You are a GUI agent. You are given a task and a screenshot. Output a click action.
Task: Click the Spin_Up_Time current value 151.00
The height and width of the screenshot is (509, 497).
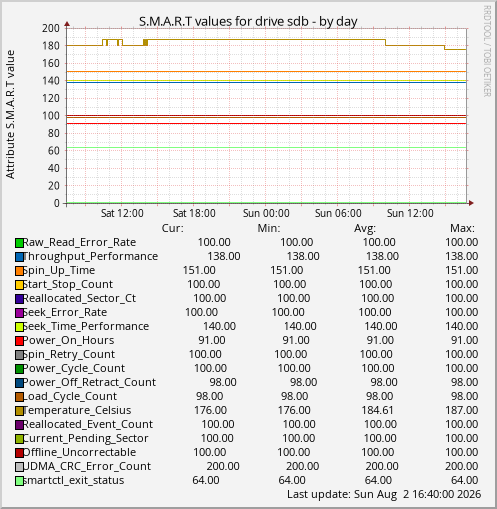[199, 270]
